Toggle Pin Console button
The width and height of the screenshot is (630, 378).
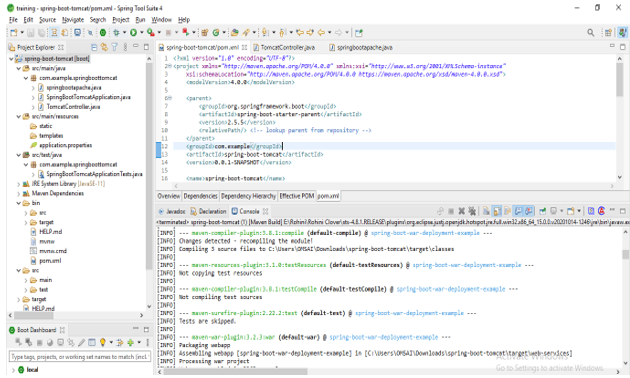coord(542,211)
